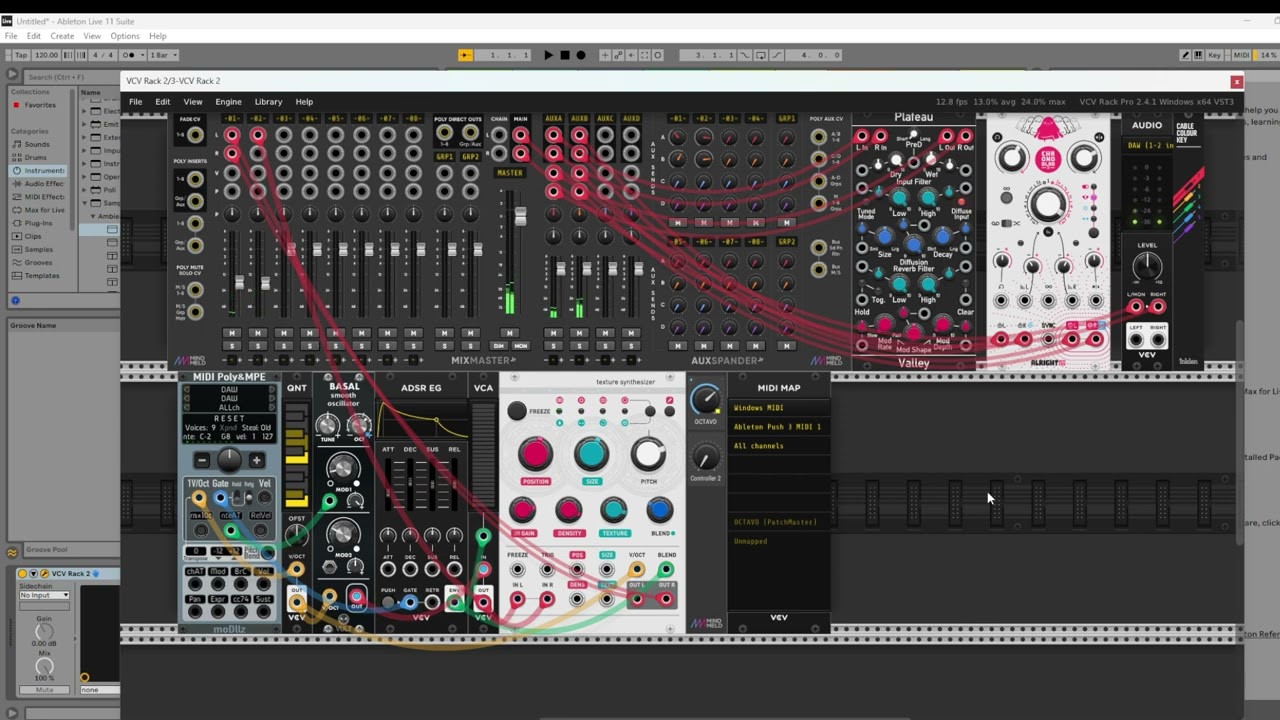Click the MIDI Poly minus button

click(202, 461)
